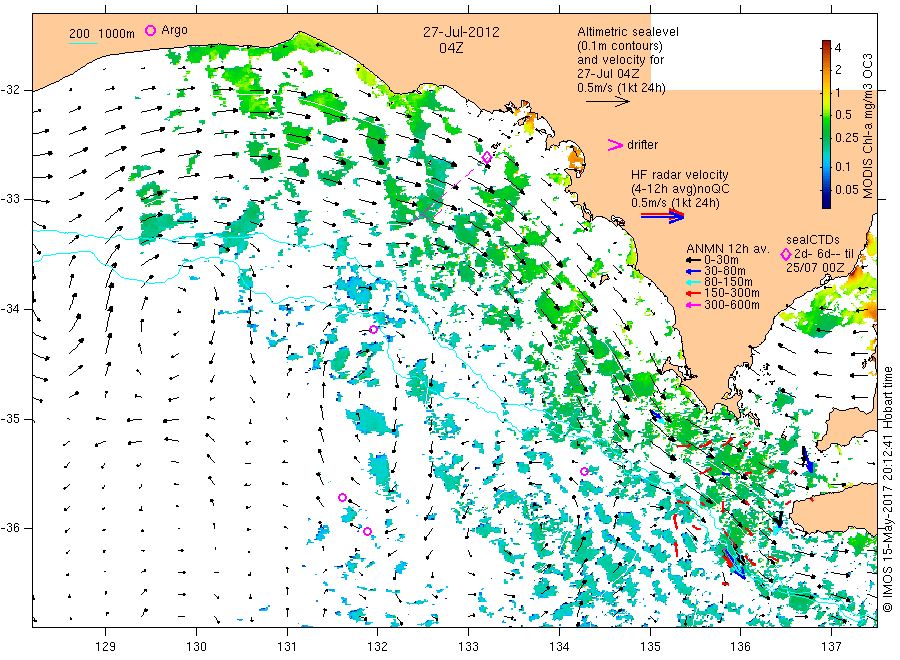Click the longitude axis label '135'
Viewport: 900px width, 660px height.
[650, 647]
